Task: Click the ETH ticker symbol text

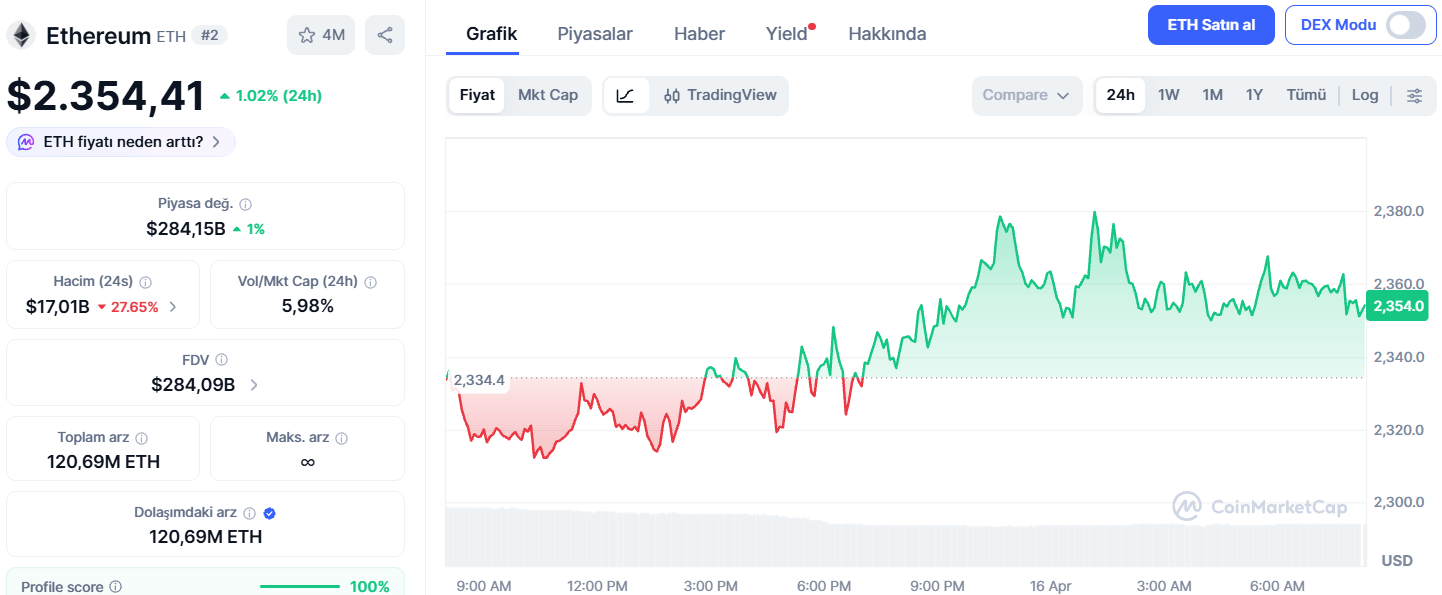Action: click(171, 36)
